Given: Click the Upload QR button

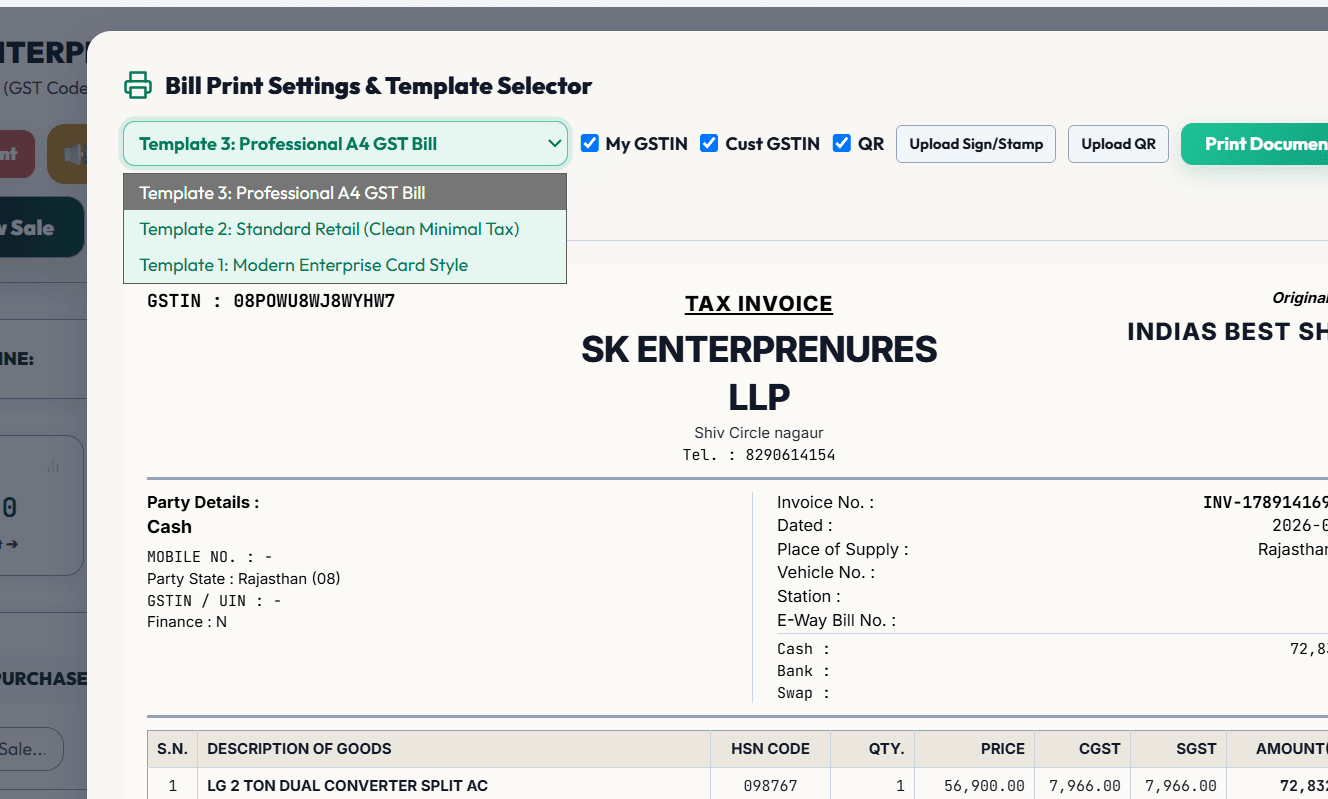Looking at the screenshot, I should [1118, 144].
